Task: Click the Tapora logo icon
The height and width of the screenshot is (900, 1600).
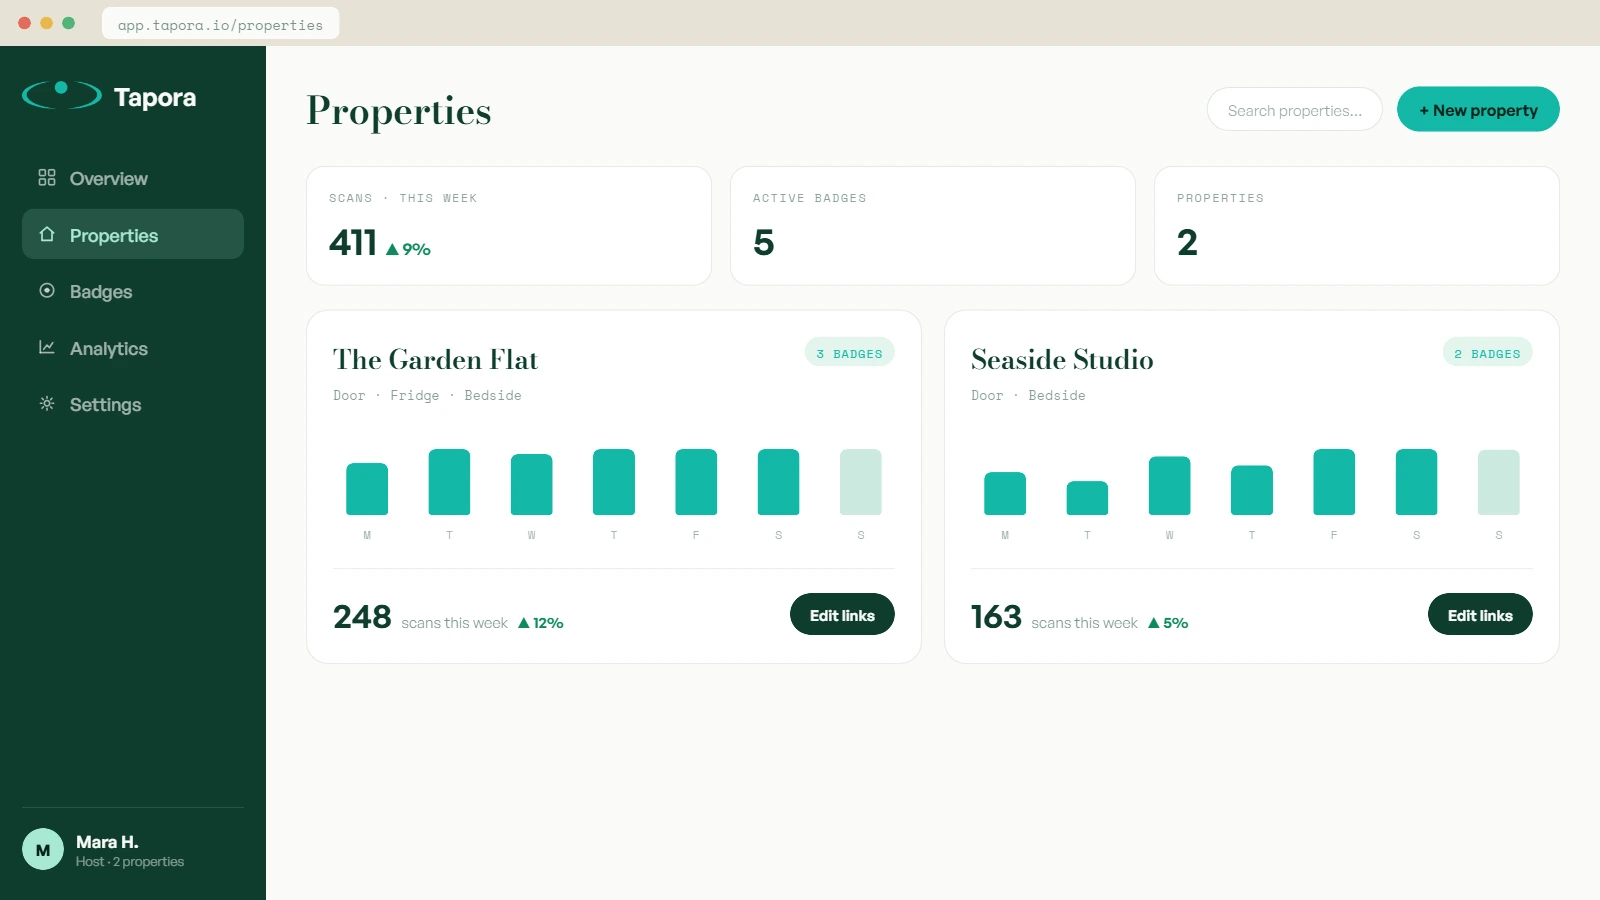Action: [x=62, y=95]
